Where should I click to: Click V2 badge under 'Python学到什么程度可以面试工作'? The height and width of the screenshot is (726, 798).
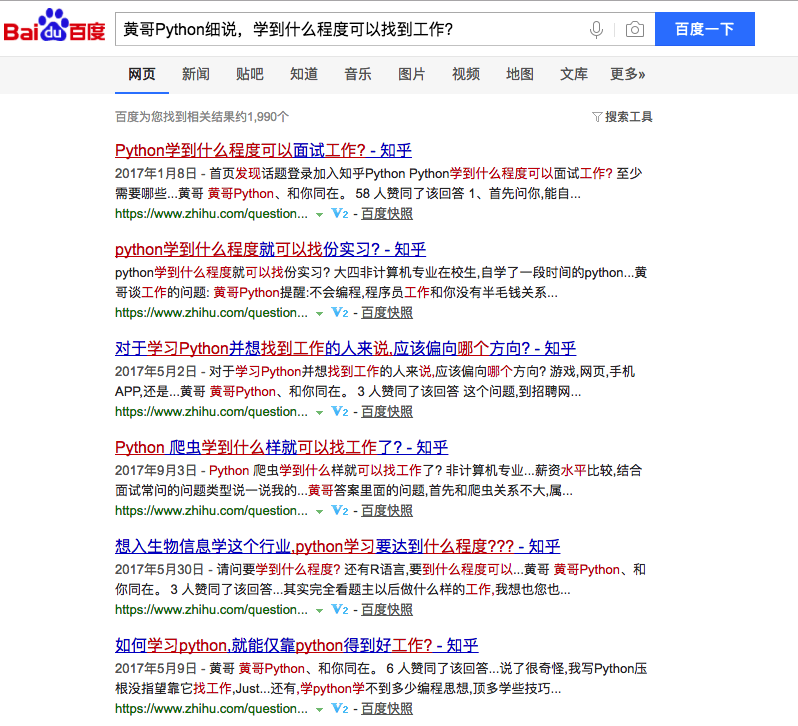click(340, 214)
